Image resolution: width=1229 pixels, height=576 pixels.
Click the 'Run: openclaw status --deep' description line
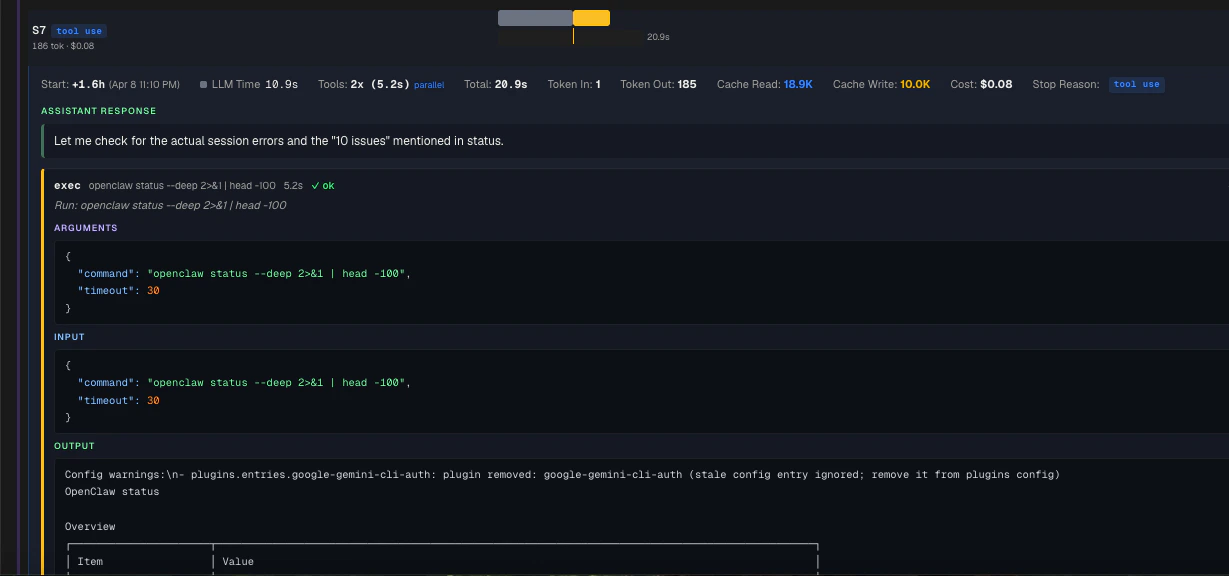(x=170, y=206)
